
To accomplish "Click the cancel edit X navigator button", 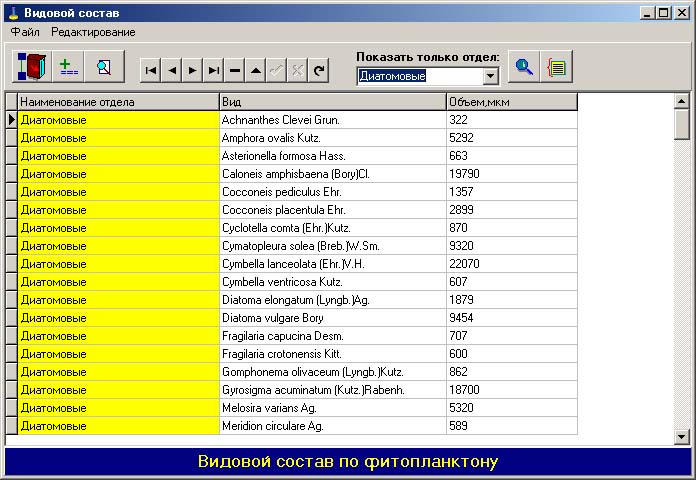I will pyautogui.click(x=297, y=70).
